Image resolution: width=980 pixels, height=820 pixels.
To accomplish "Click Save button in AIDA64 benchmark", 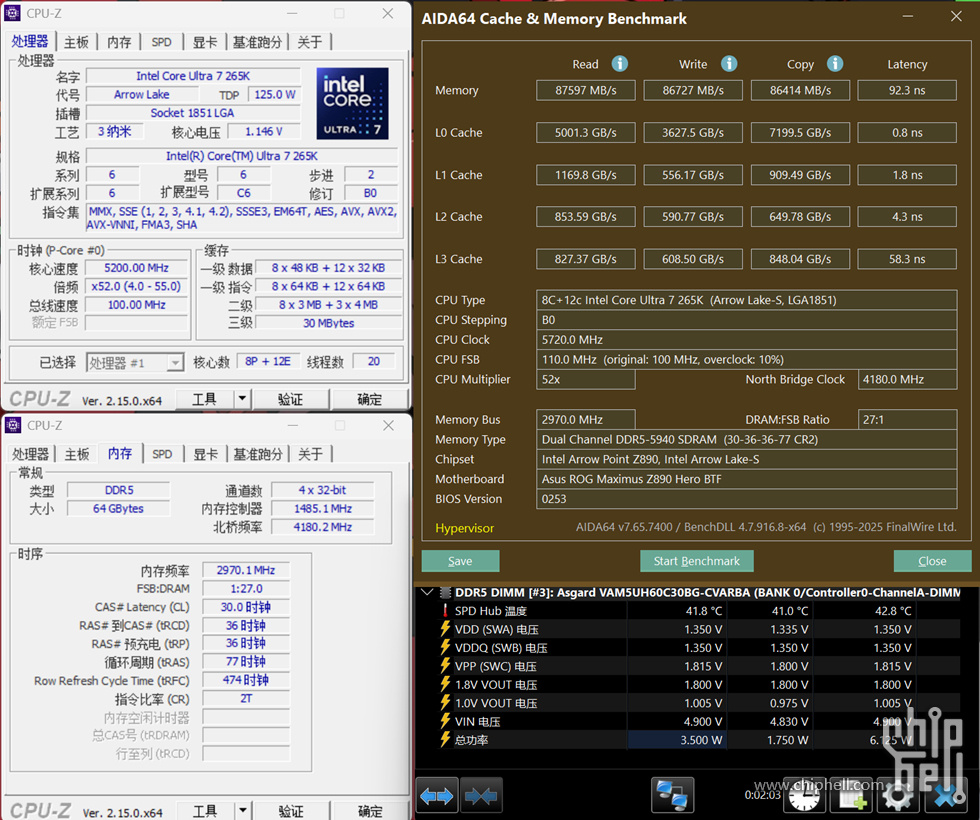I will pos(461,561).
